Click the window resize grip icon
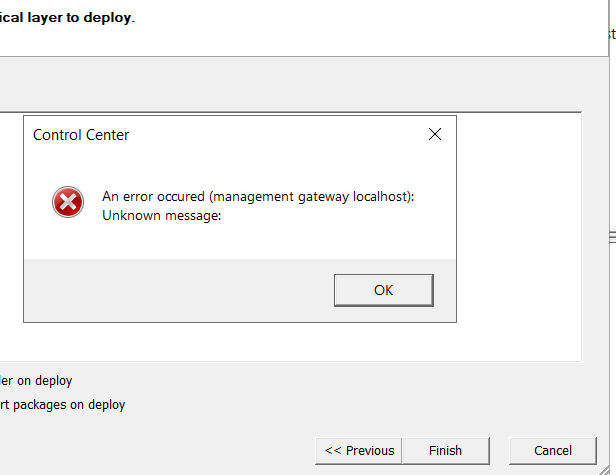 (609, 470)
